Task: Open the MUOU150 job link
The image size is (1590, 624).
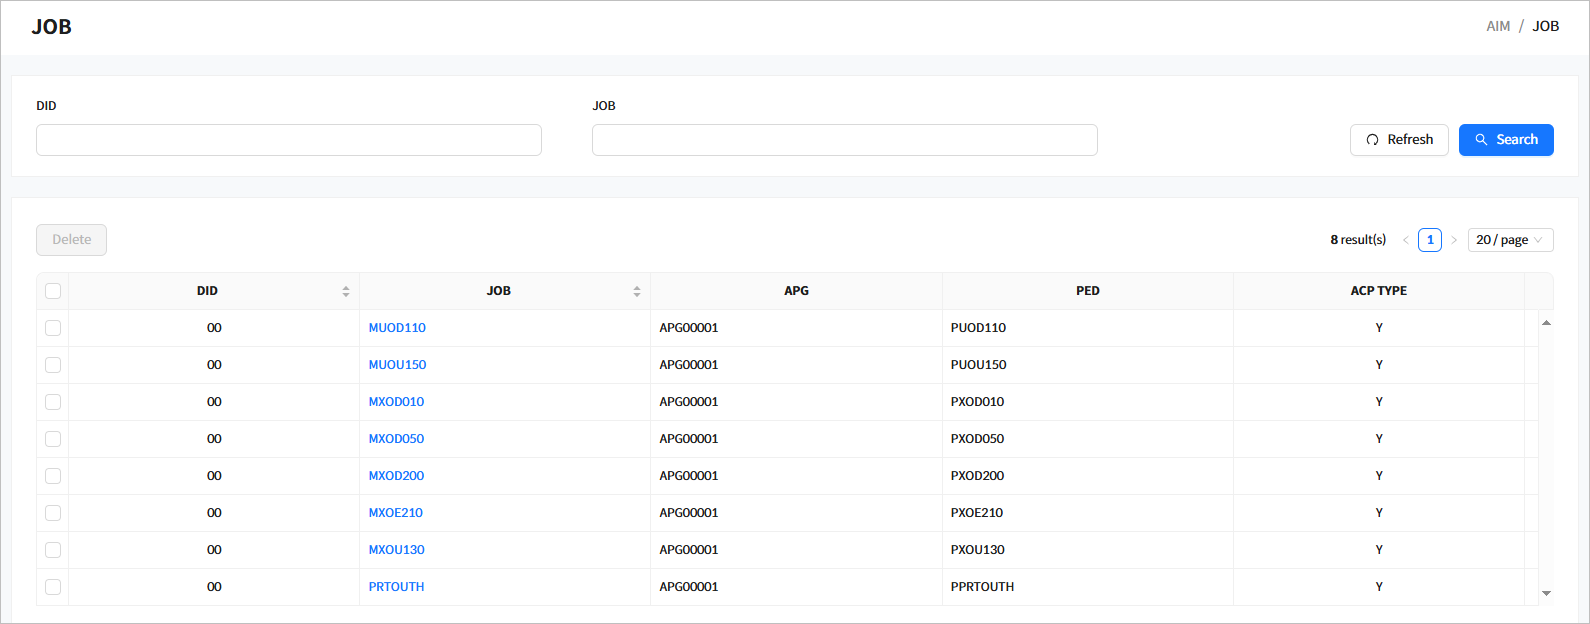Action: point(397,365)
